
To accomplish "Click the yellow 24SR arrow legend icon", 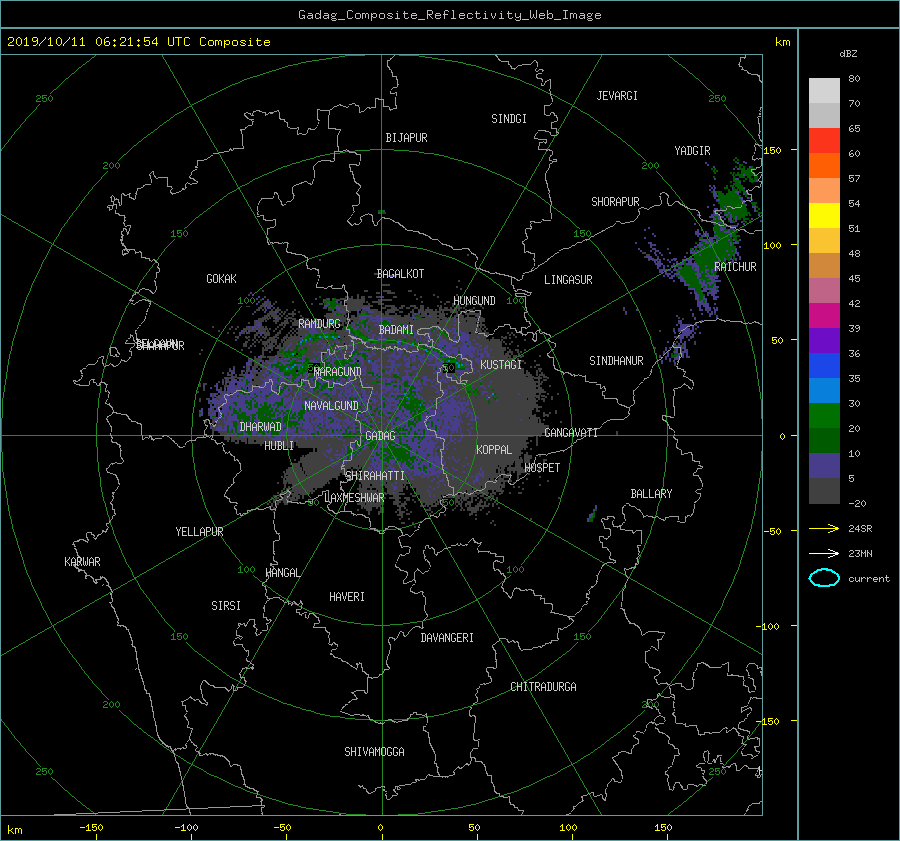I will [x=824, y=528].
